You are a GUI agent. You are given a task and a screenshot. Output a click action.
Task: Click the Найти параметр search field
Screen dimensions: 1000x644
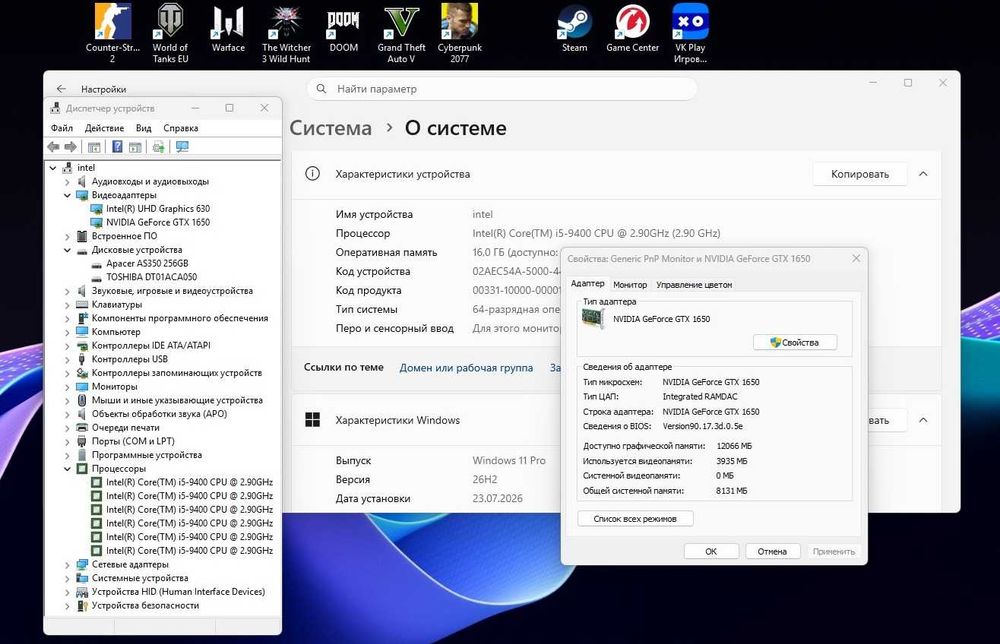pos(502,89)
